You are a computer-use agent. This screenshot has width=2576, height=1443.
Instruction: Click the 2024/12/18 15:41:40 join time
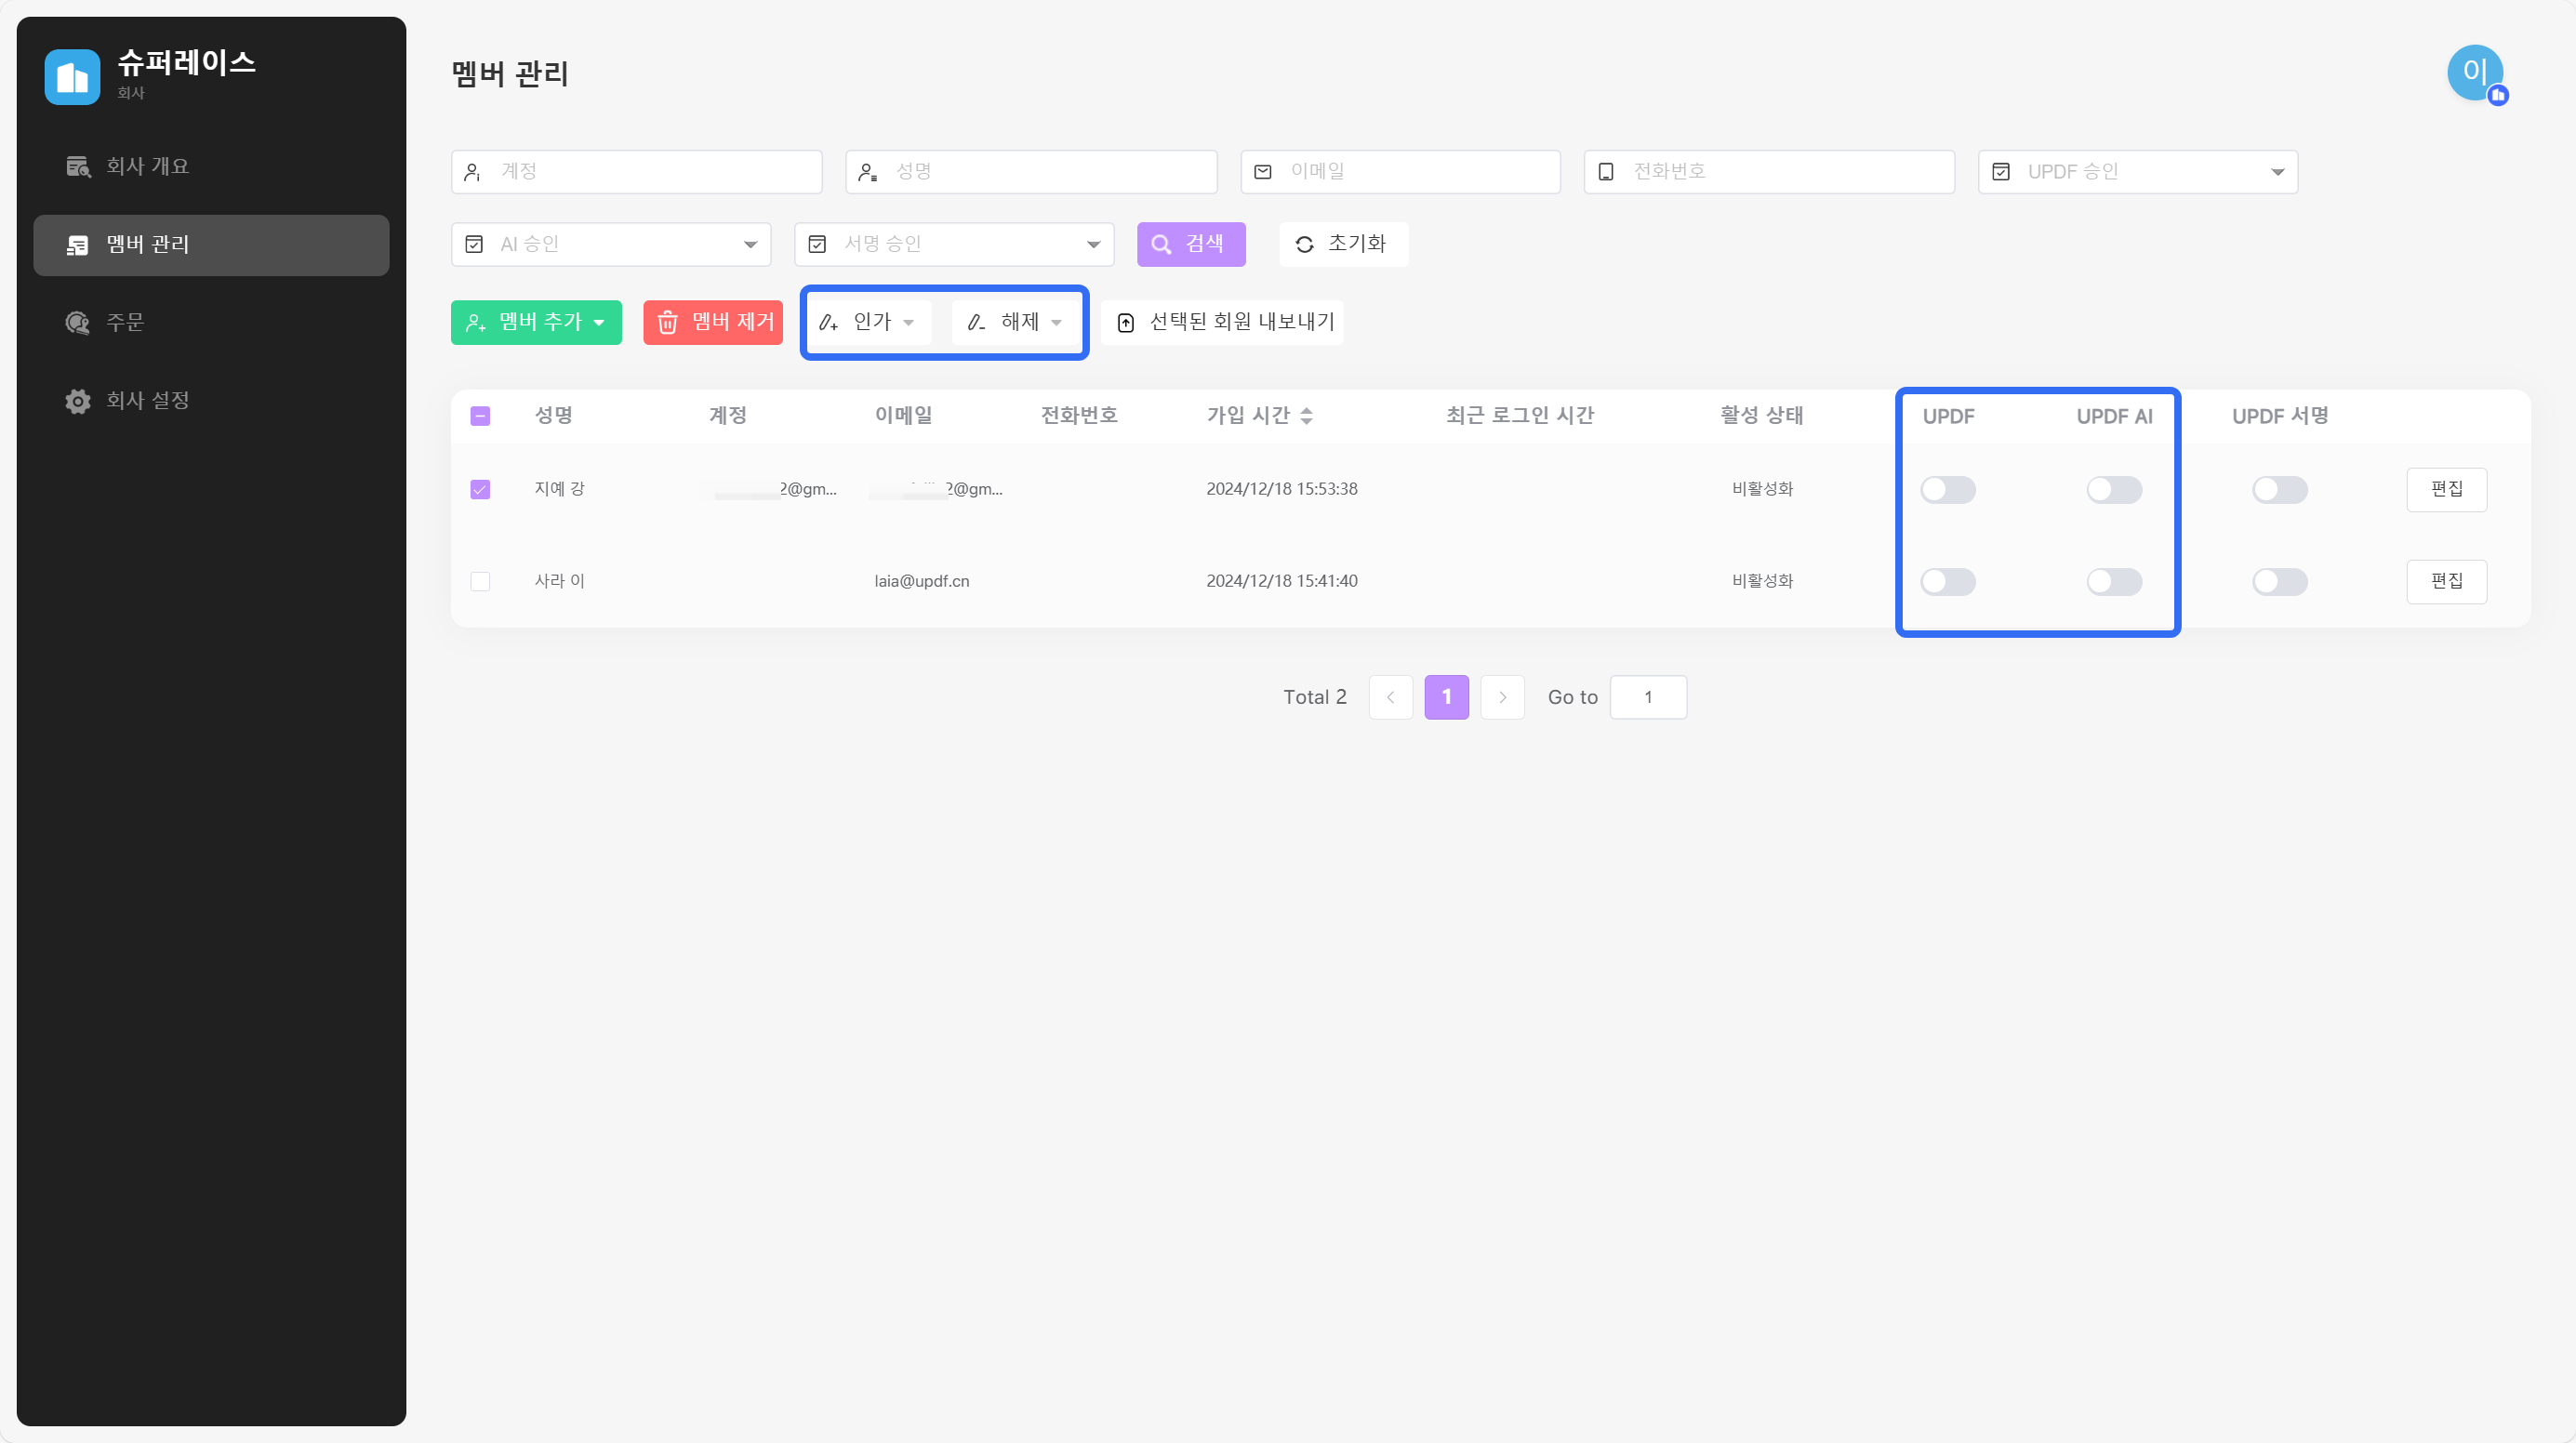pyautogui.click(x=1281, y=581)
